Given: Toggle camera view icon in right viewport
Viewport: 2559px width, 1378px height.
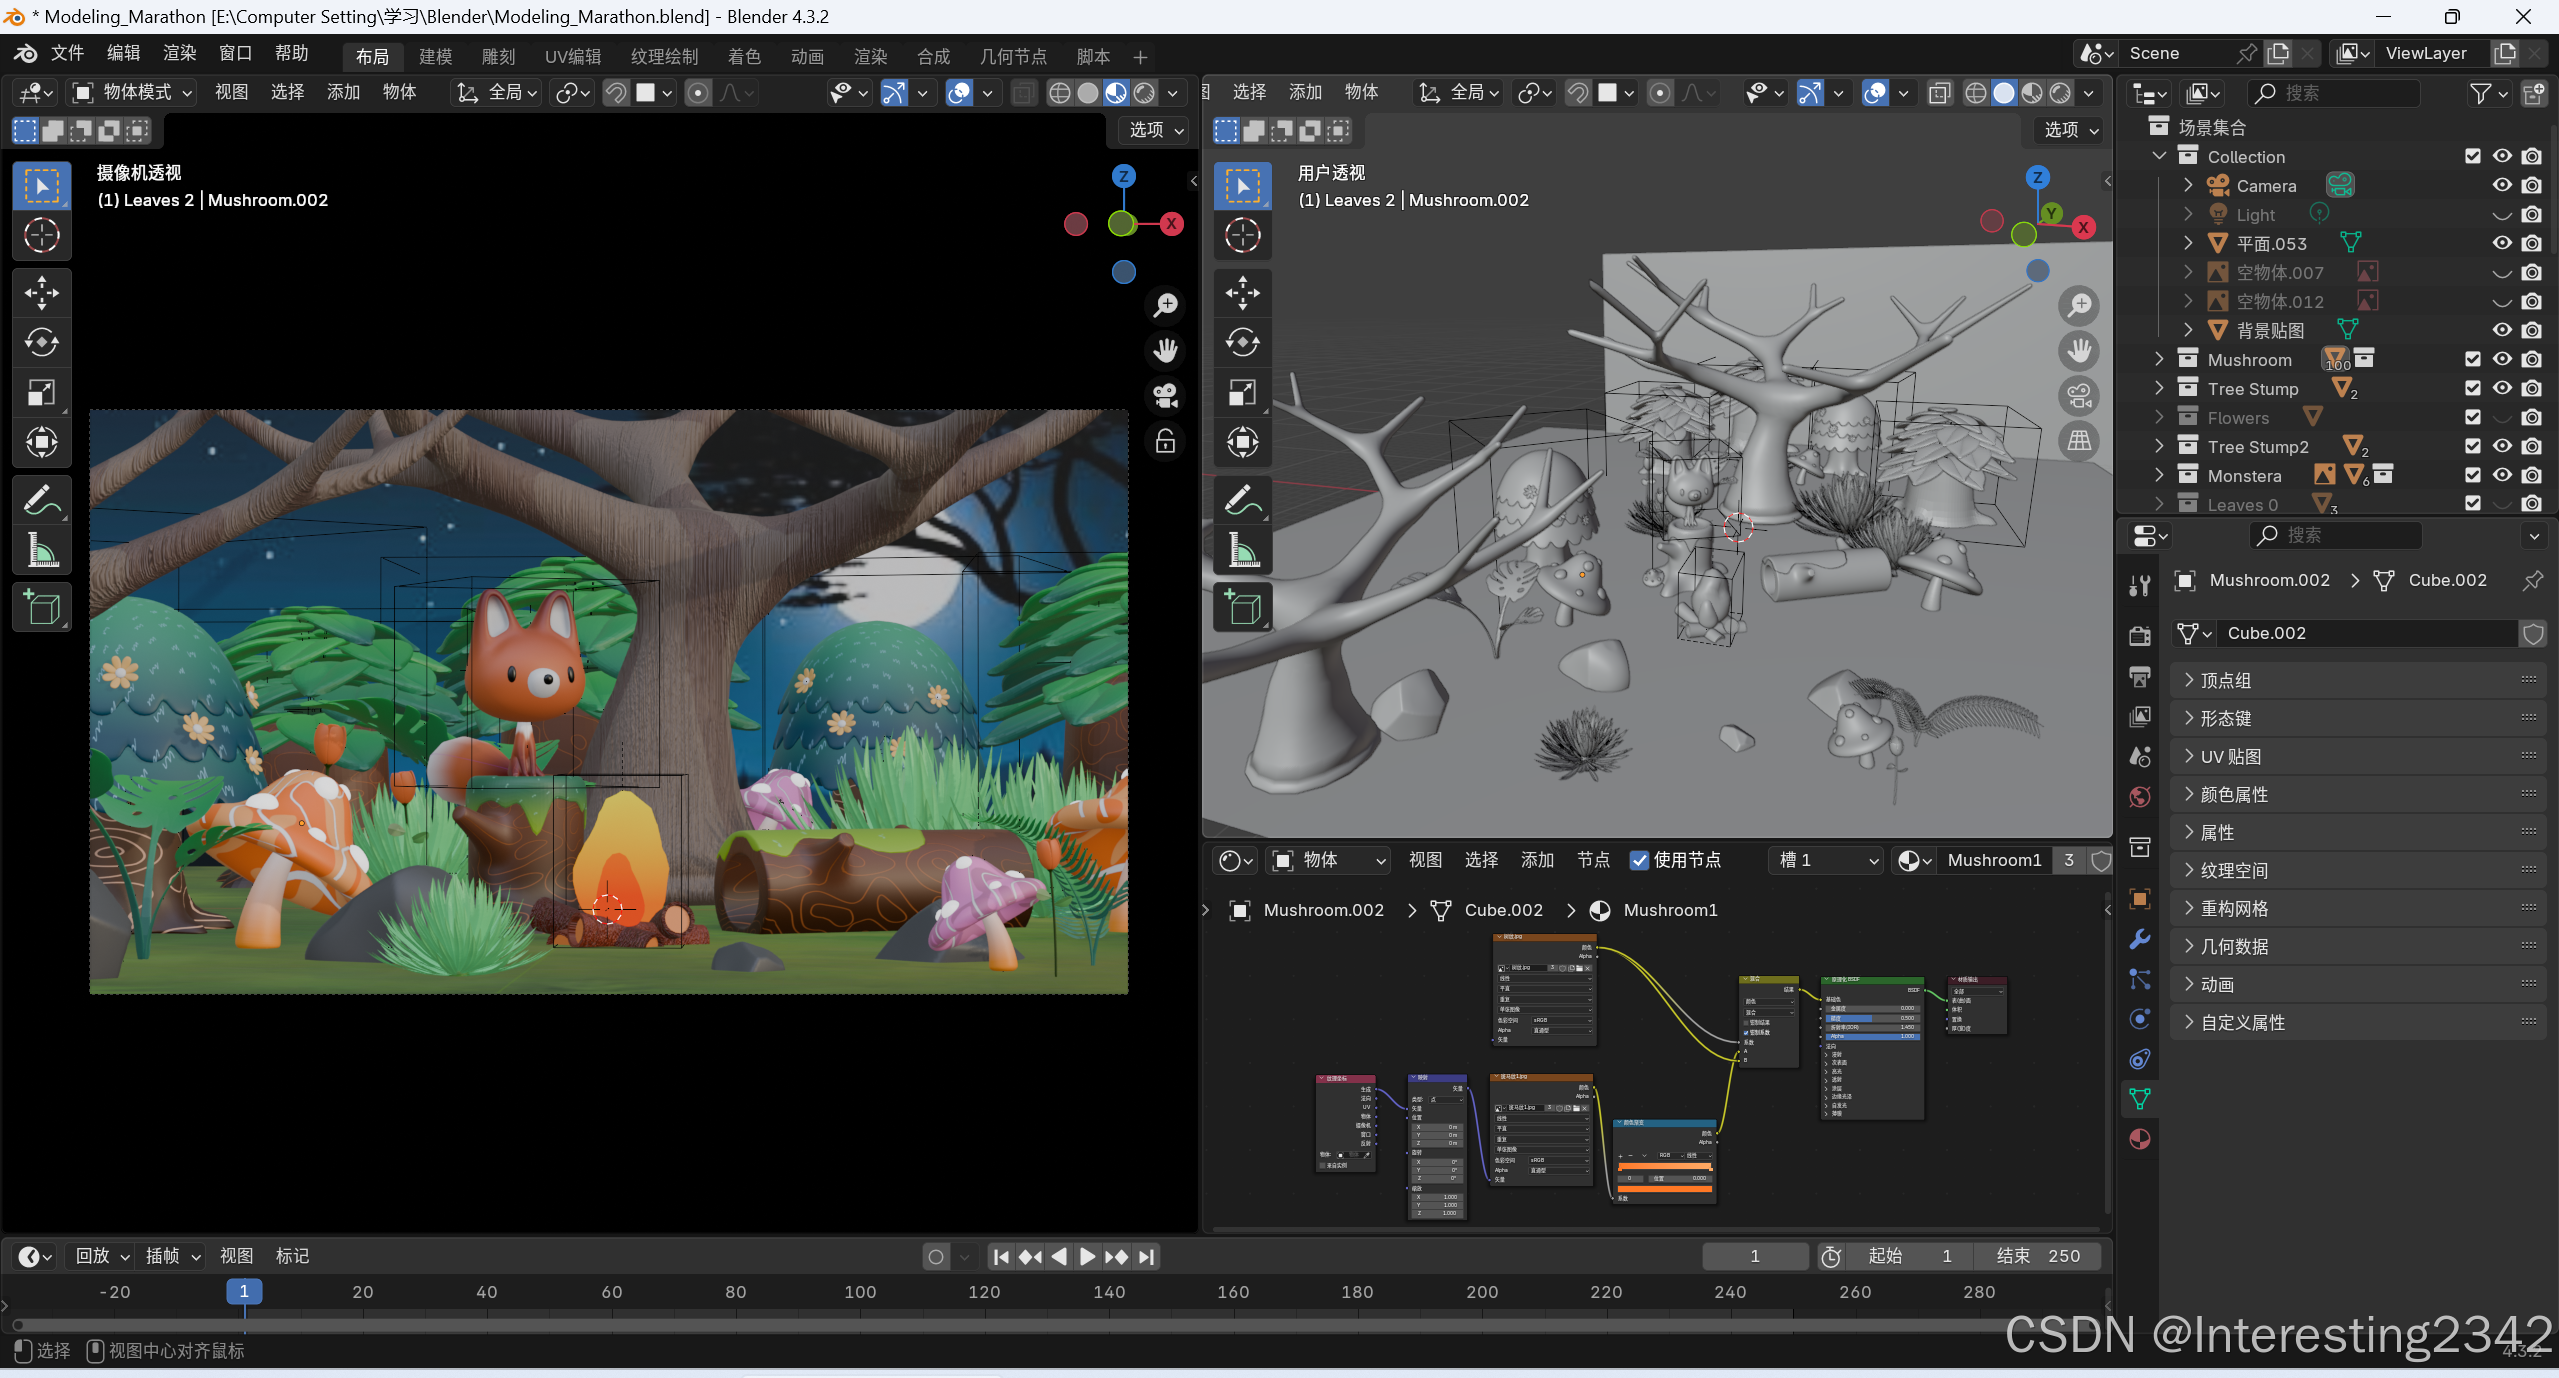Looking at the screenshot, I should point(2079,396).
